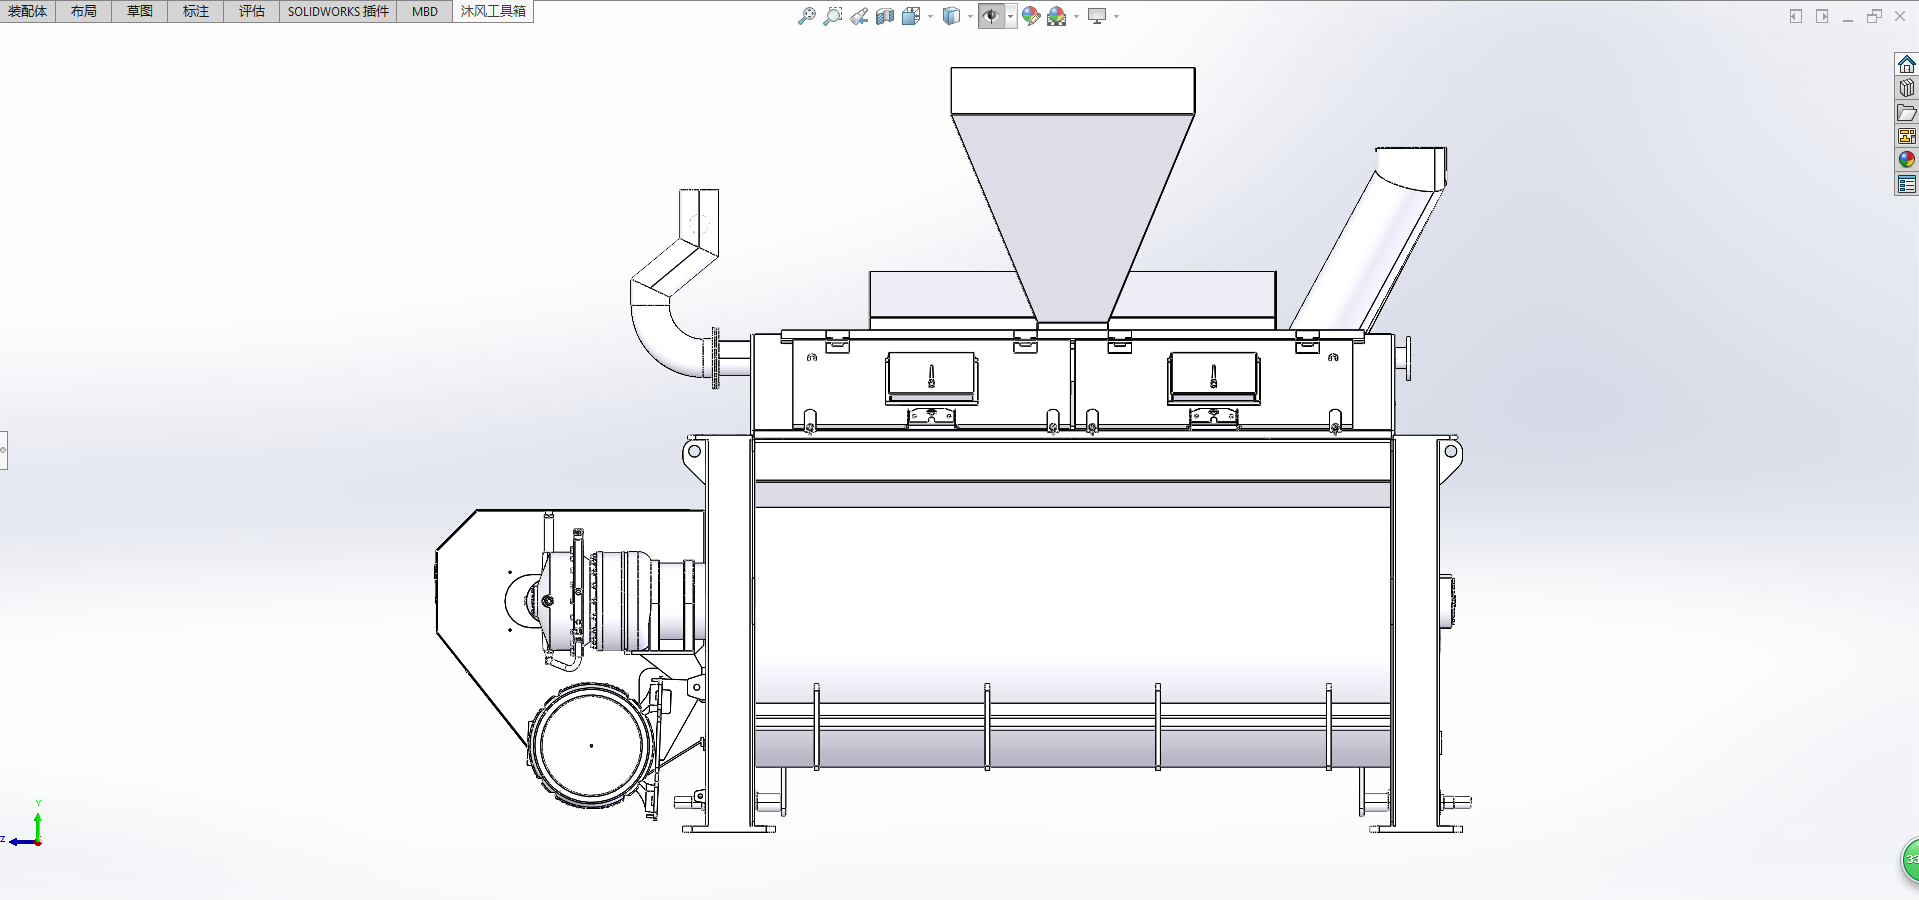Screen dimensions: 1919x900
Task: Click the Display Style cube icon
Action: tap(951, 16)
